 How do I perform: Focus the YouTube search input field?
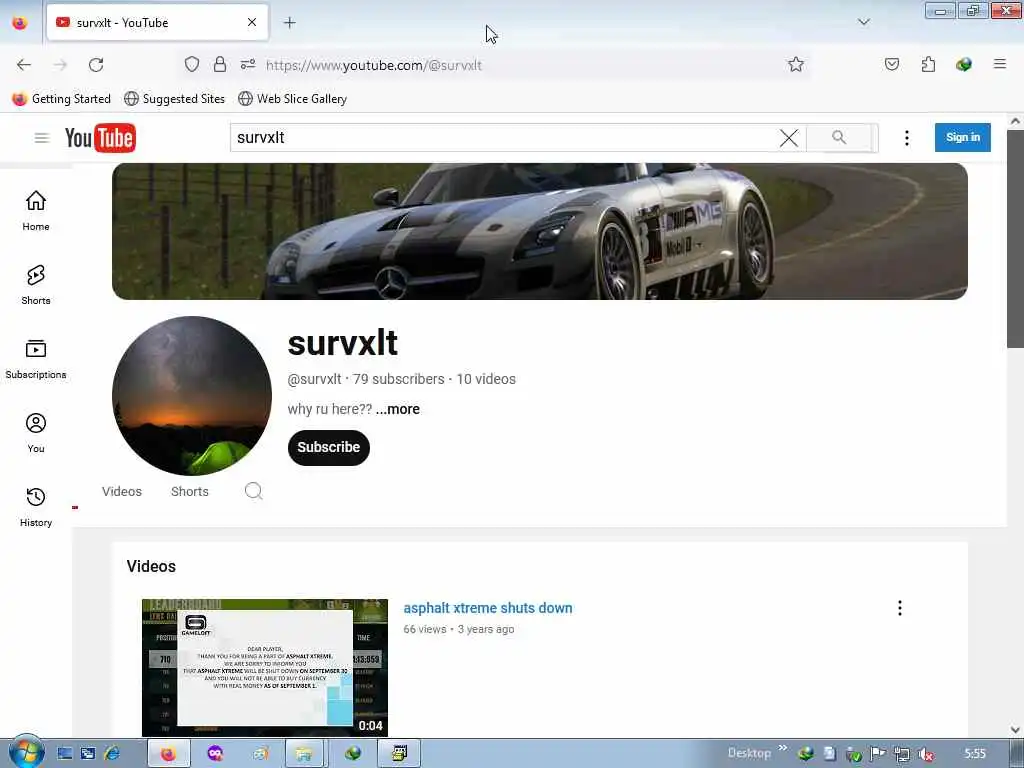click(506, 138)
